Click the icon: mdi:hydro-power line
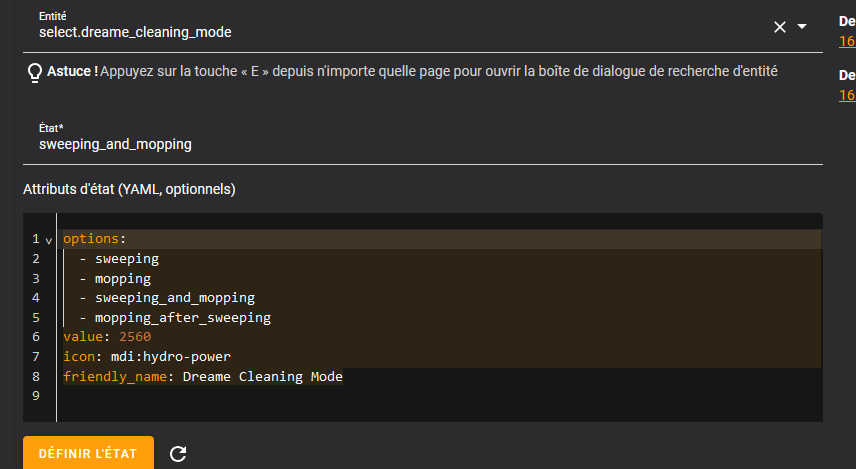856x469 pixels. (x=147, y=357)
